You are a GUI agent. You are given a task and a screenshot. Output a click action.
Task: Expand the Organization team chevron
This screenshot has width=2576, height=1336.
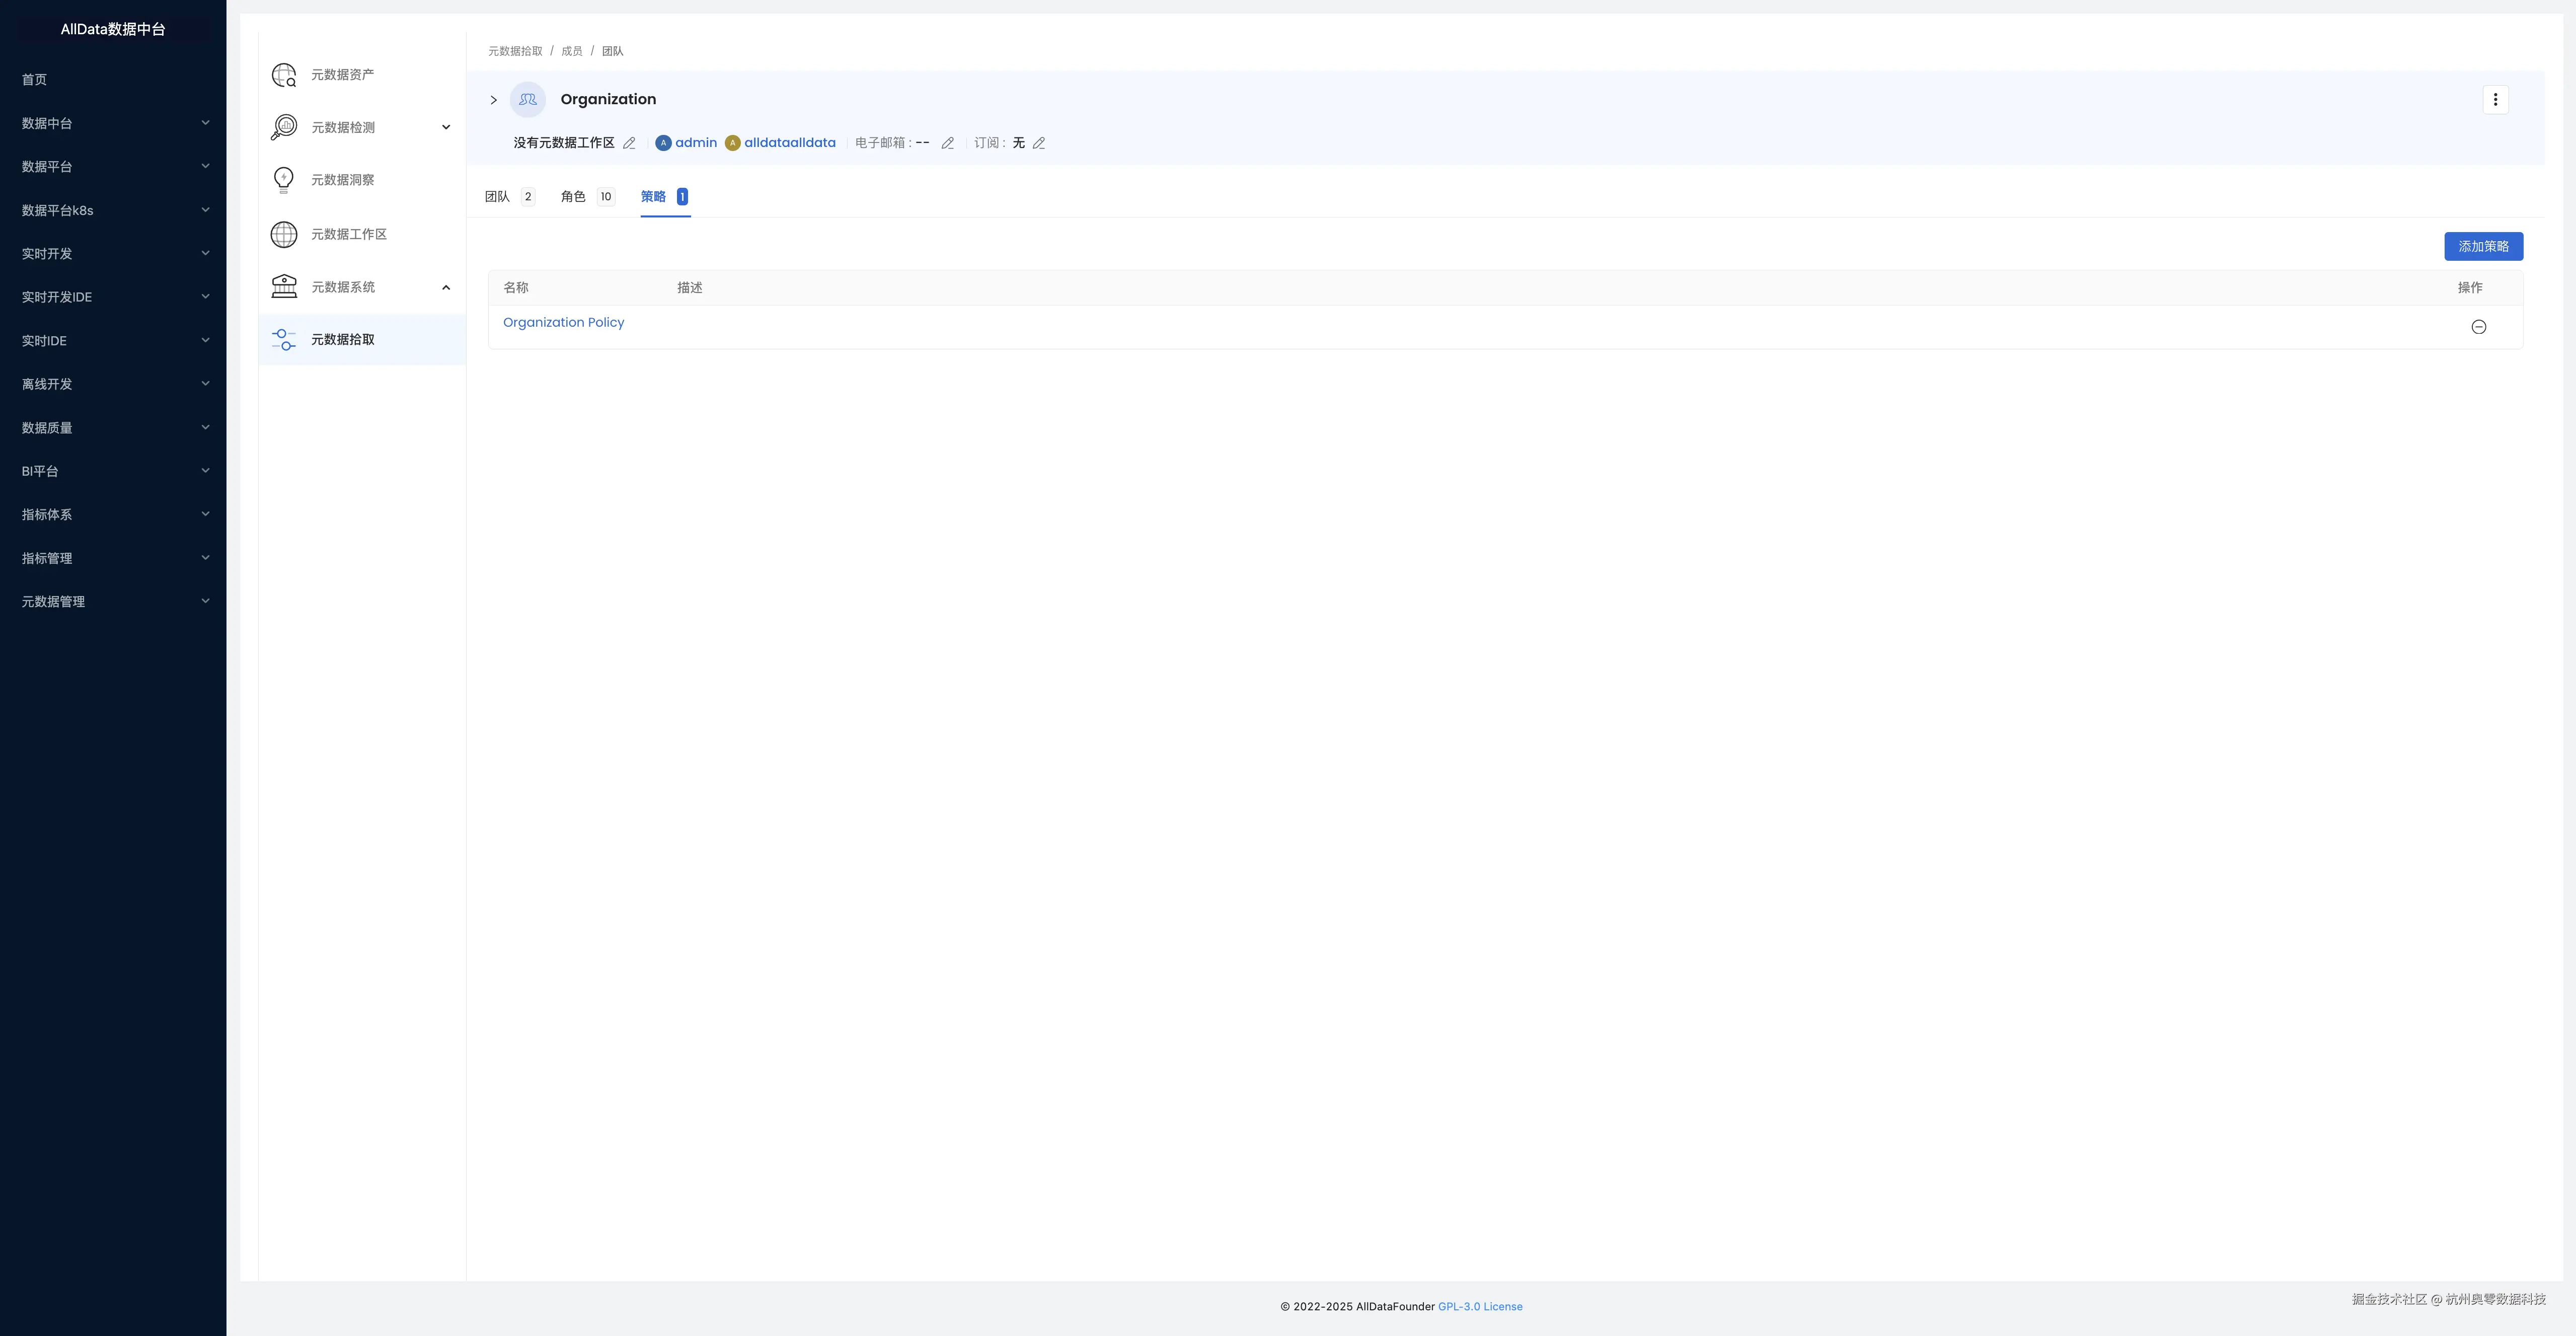[x=494, y=100]
